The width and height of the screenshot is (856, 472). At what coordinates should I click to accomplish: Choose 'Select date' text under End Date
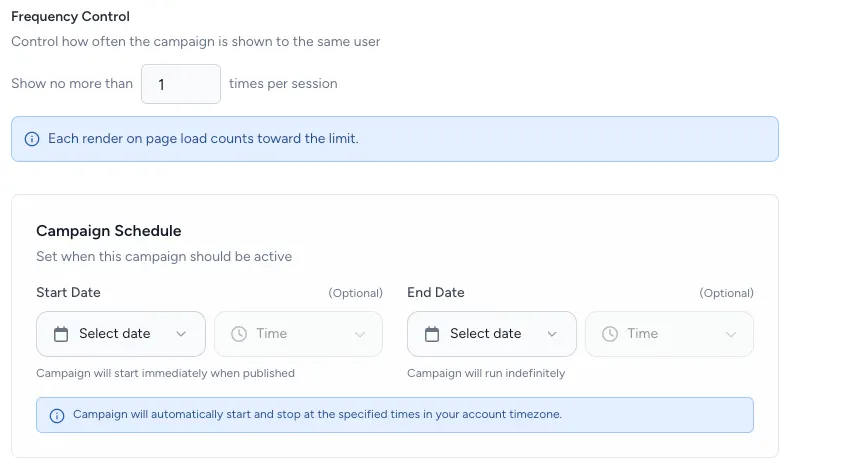tap(485, 334)
